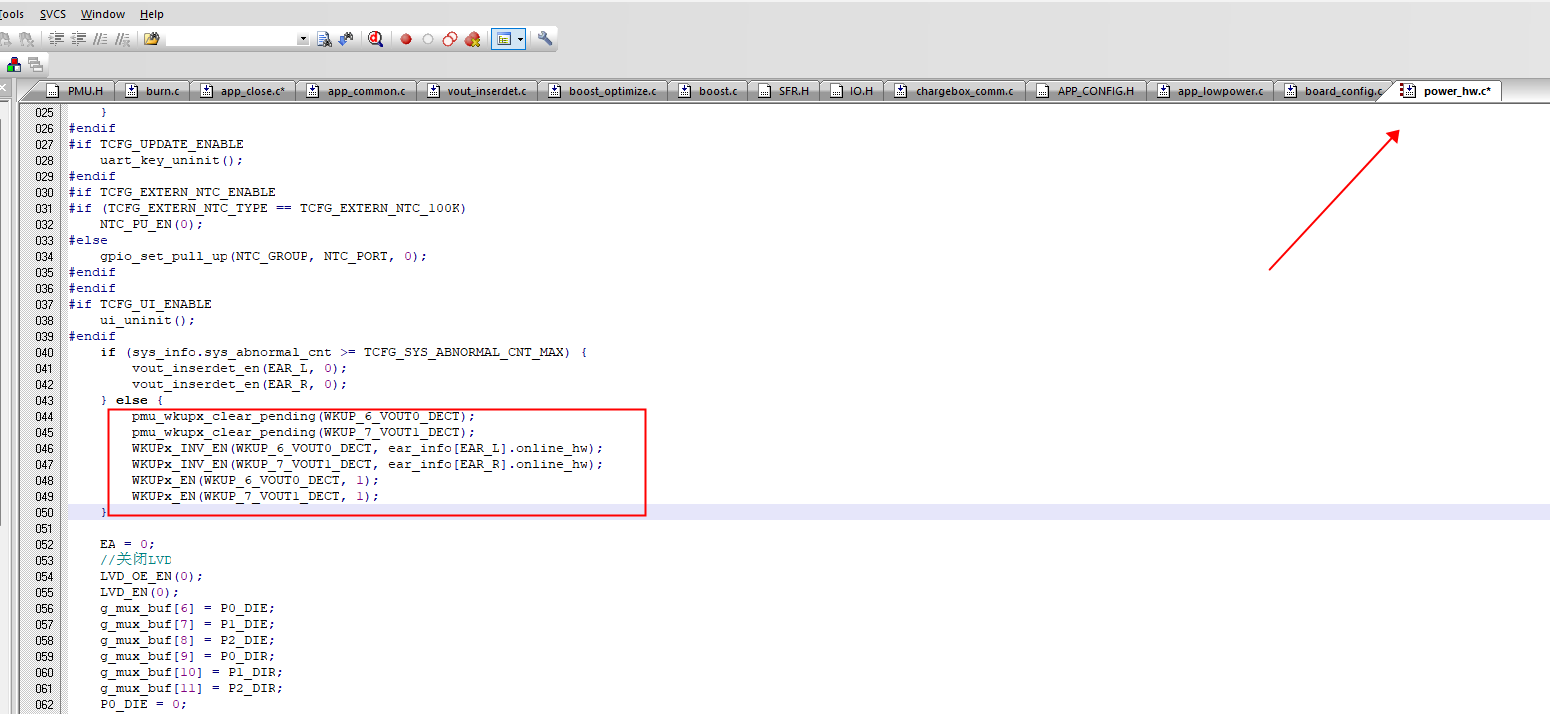
Task: Click the enable/disable breakpoint hollow circle icon
Action: (428, 39)
